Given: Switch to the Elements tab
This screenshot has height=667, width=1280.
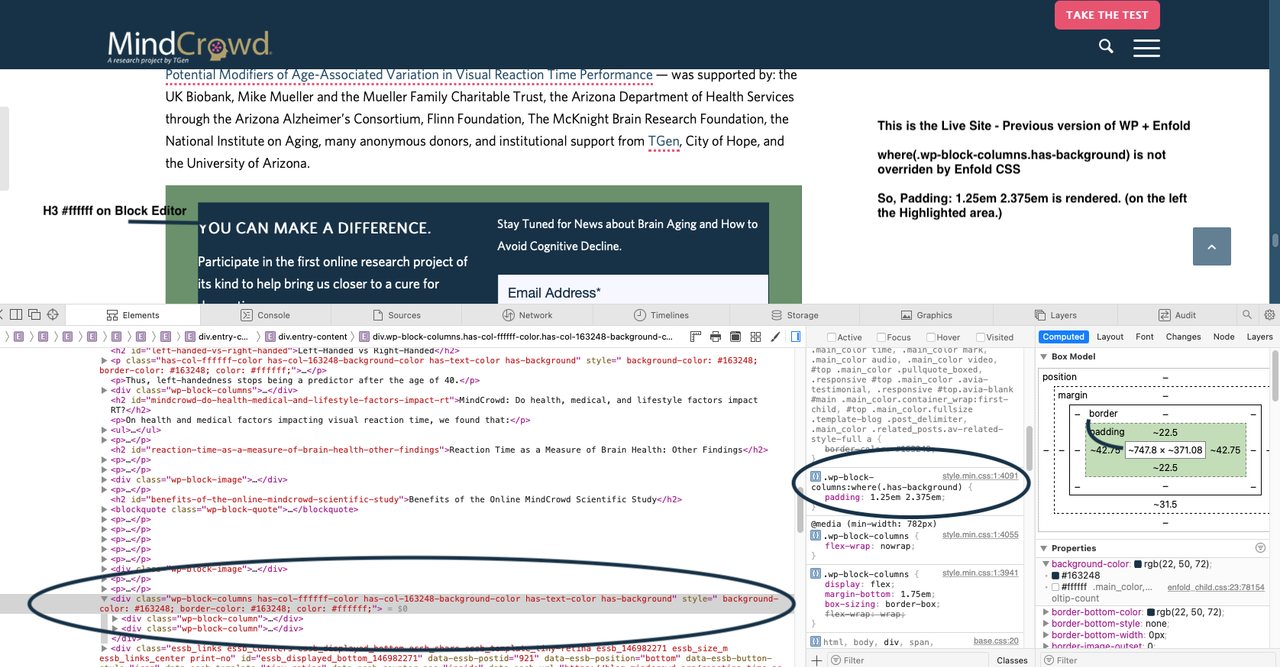Looking at the screenshot, I should pyautogui.click(x=133, y=315).
